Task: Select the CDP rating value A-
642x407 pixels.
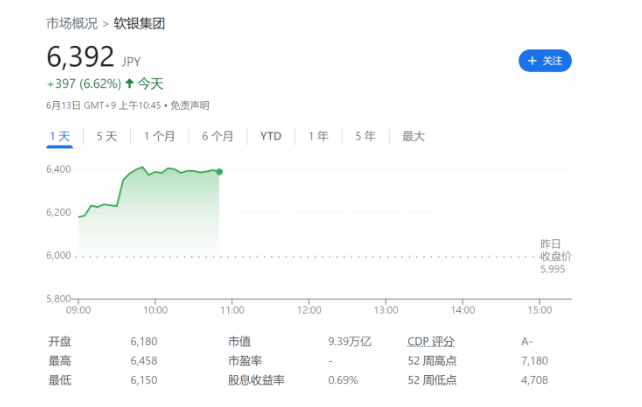Action: (527, 341)
